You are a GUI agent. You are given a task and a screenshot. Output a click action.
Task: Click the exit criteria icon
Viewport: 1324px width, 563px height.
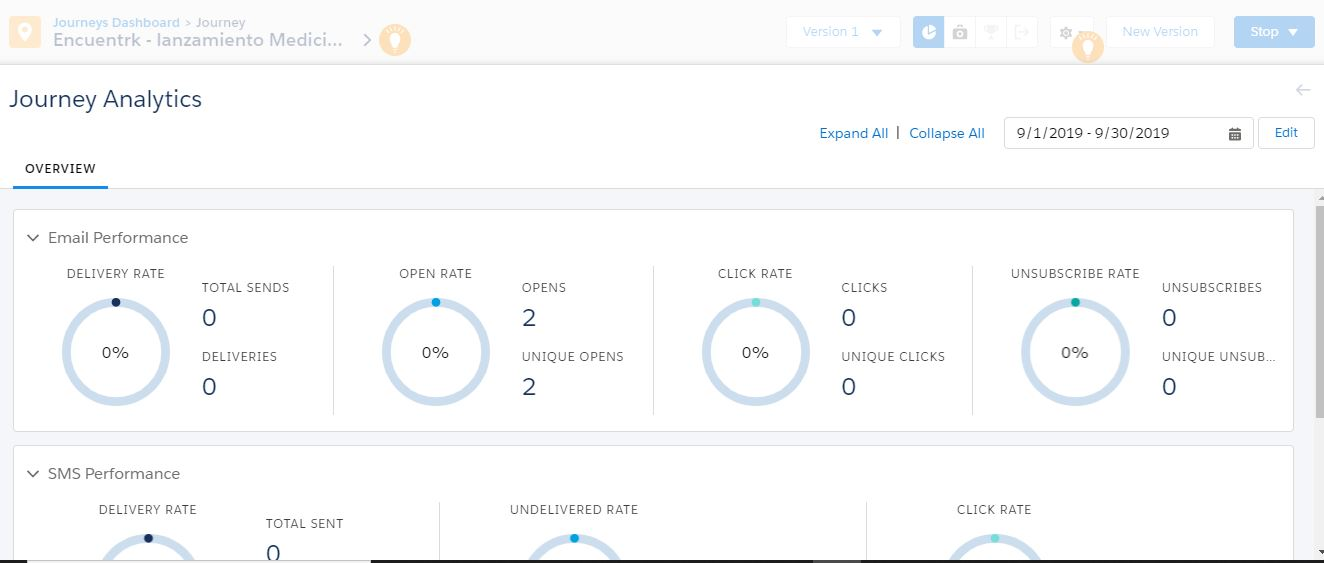point(1022,32)
